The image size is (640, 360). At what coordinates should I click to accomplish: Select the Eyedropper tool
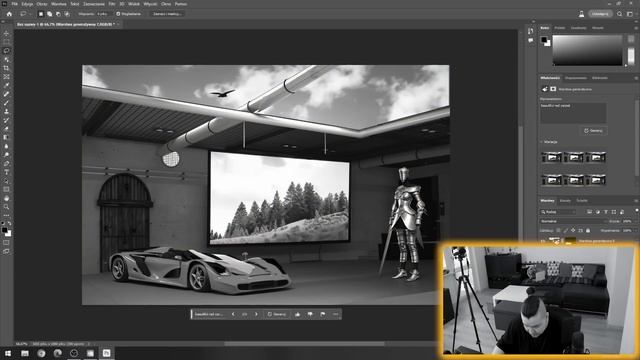click(6, 85)
